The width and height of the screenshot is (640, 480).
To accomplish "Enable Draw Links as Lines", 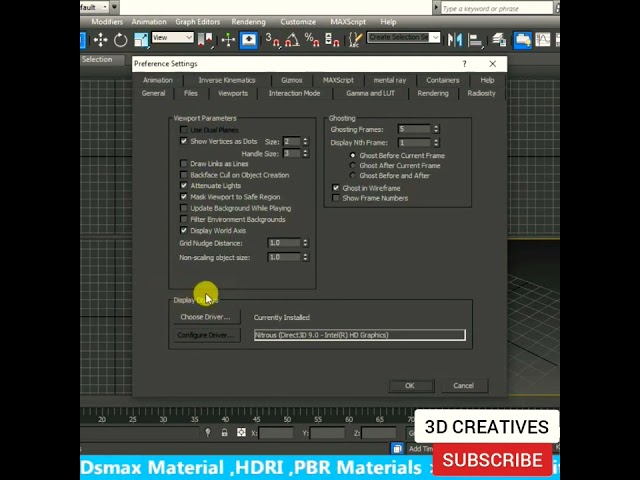I will pos(184,164).
